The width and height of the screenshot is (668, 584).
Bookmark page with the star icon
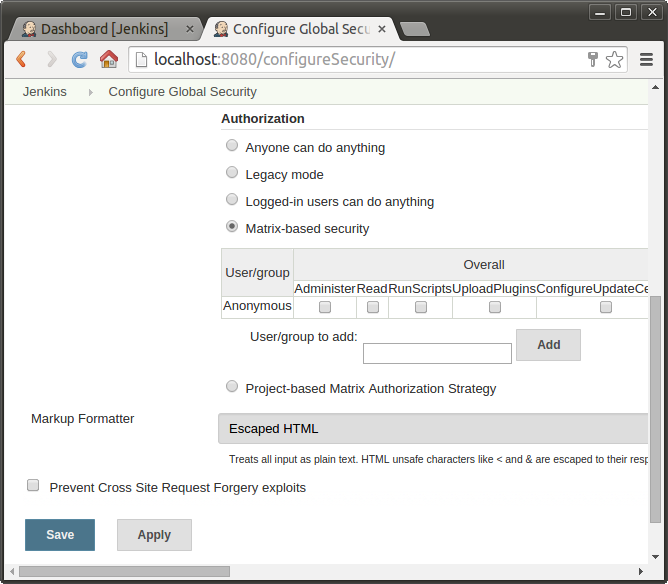coord(614,59)
